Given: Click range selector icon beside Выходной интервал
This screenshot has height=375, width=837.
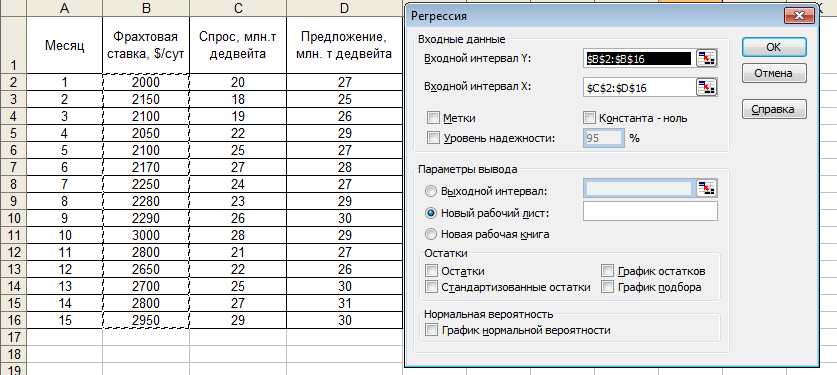Looking at the screenshot, I should (x=707, y=188).
